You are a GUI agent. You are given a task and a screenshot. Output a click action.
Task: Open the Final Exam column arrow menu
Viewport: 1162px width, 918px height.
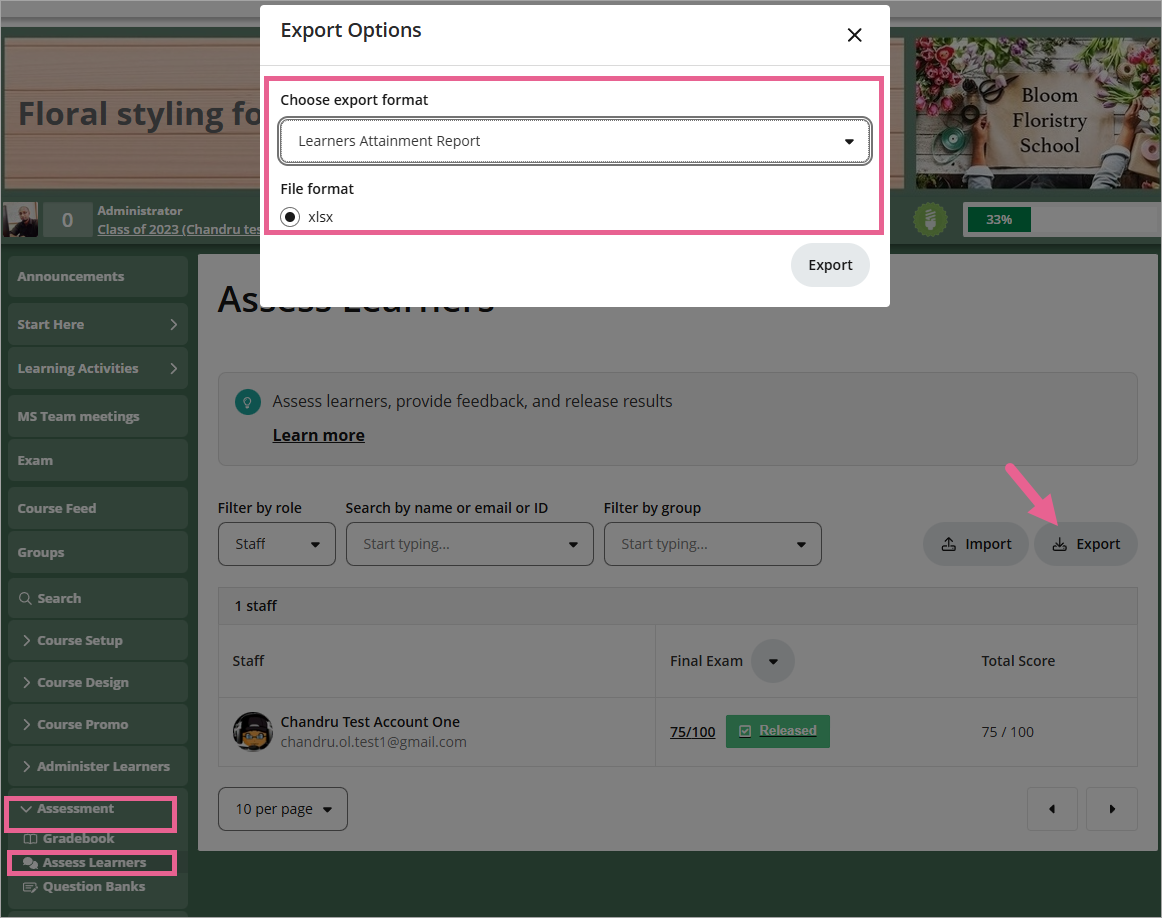(x=772, y=661)
